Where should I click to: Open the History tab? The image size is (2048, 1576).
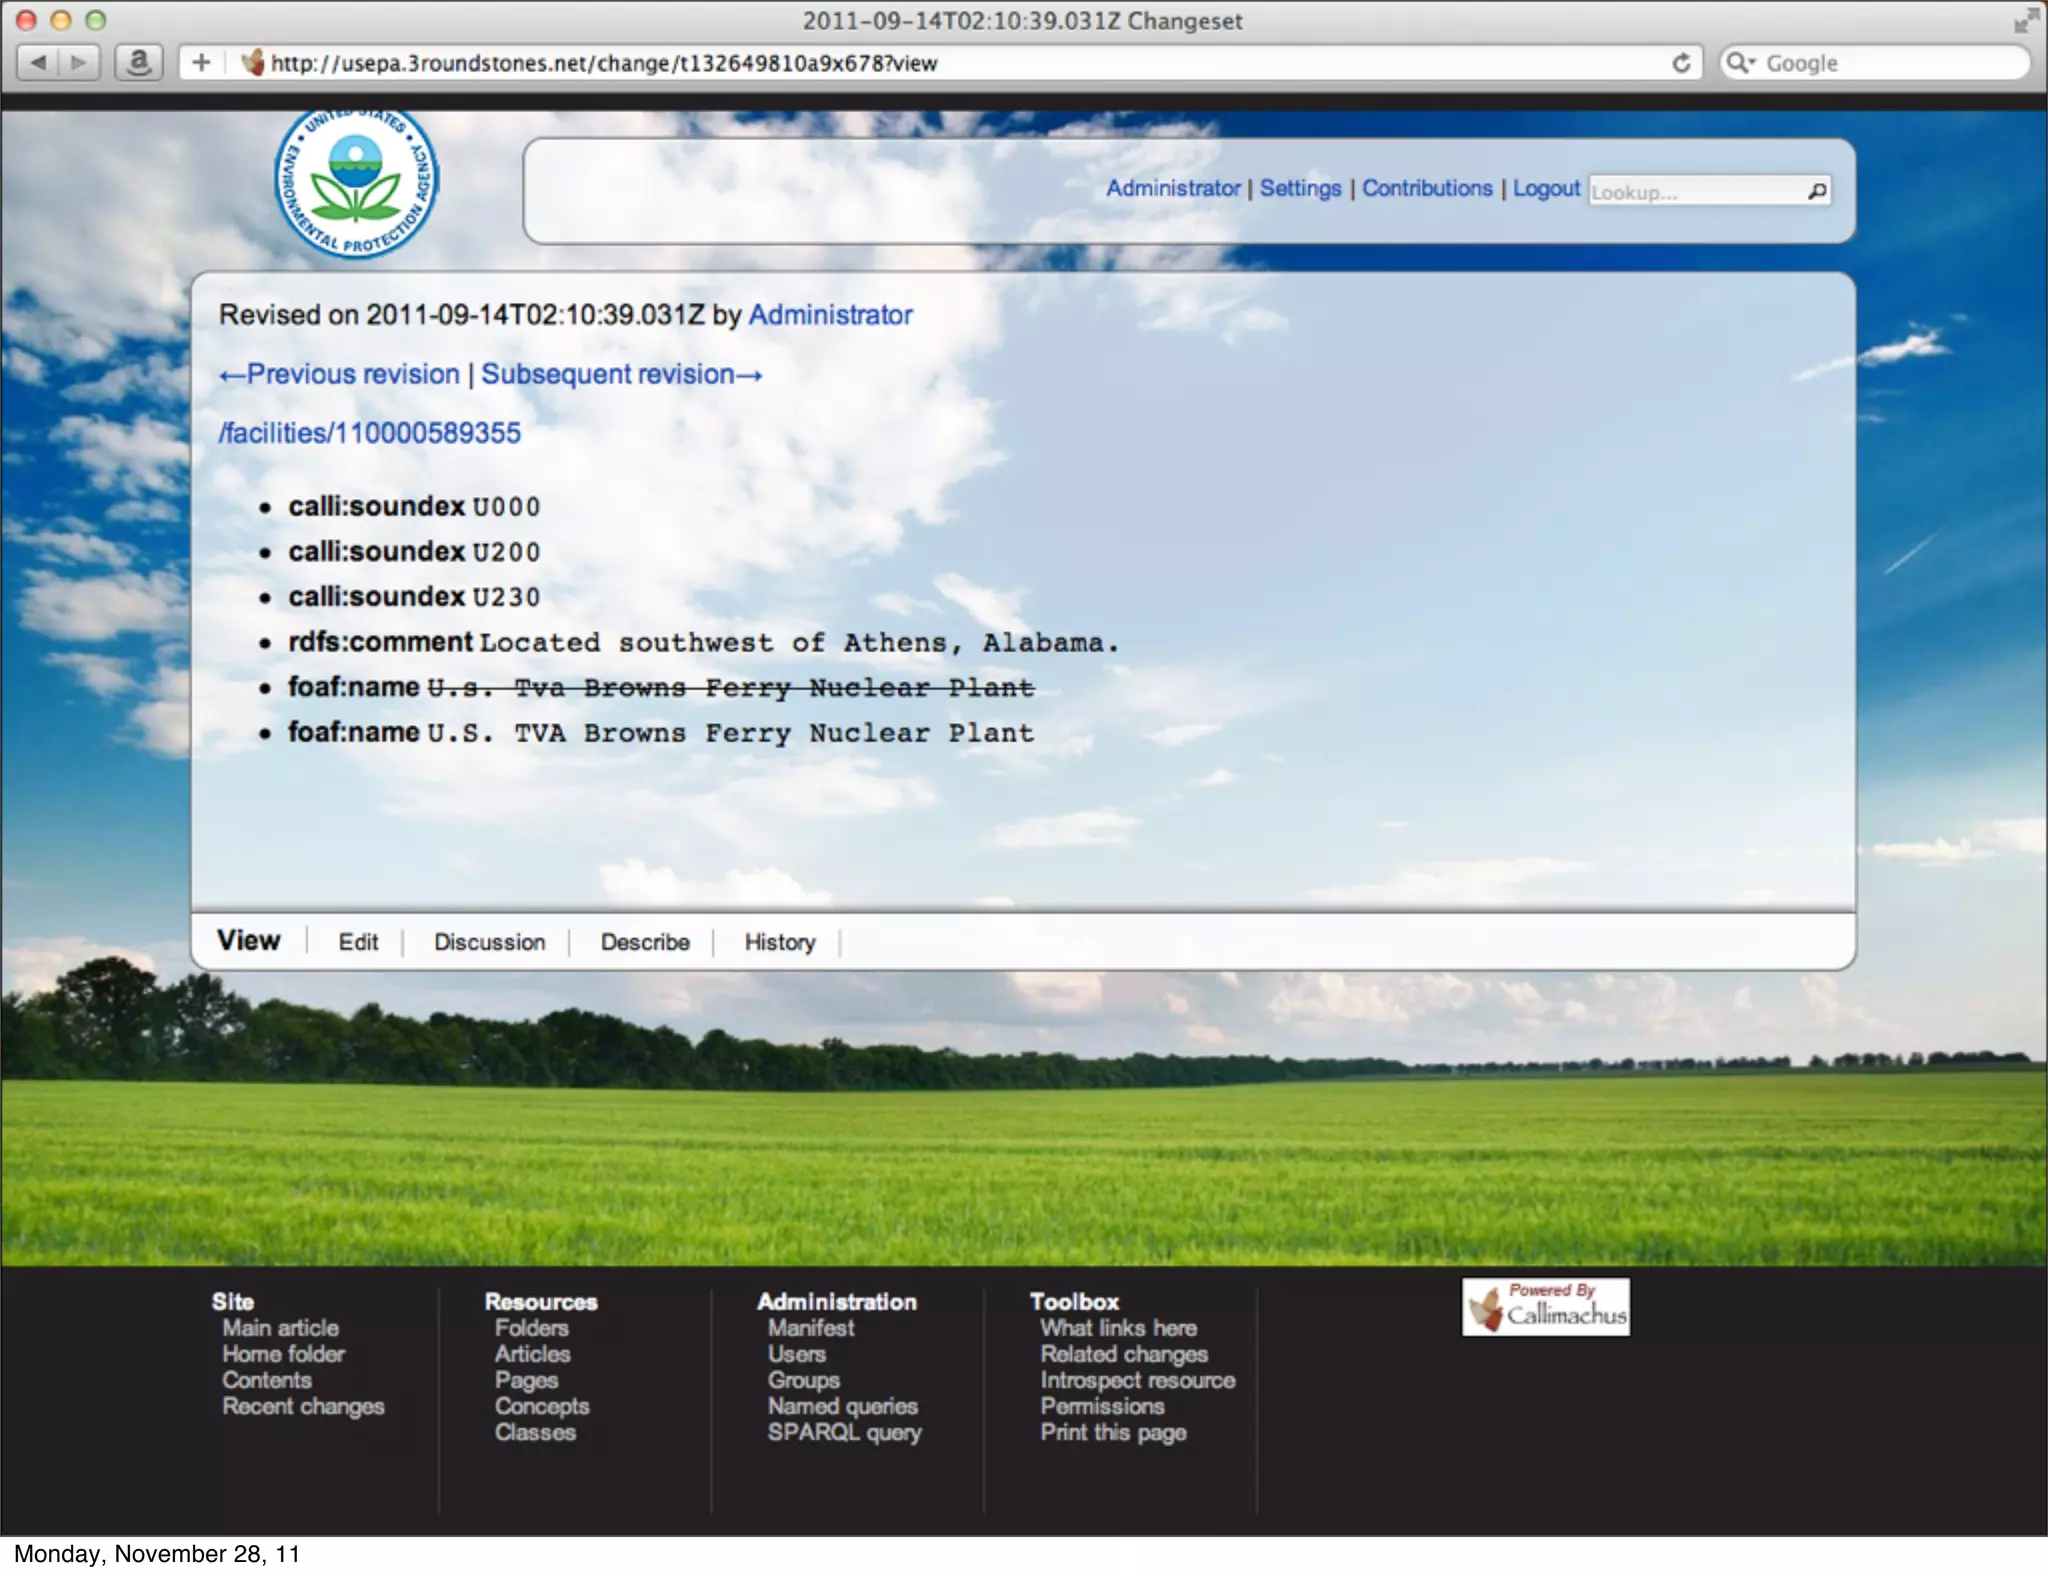779,942
